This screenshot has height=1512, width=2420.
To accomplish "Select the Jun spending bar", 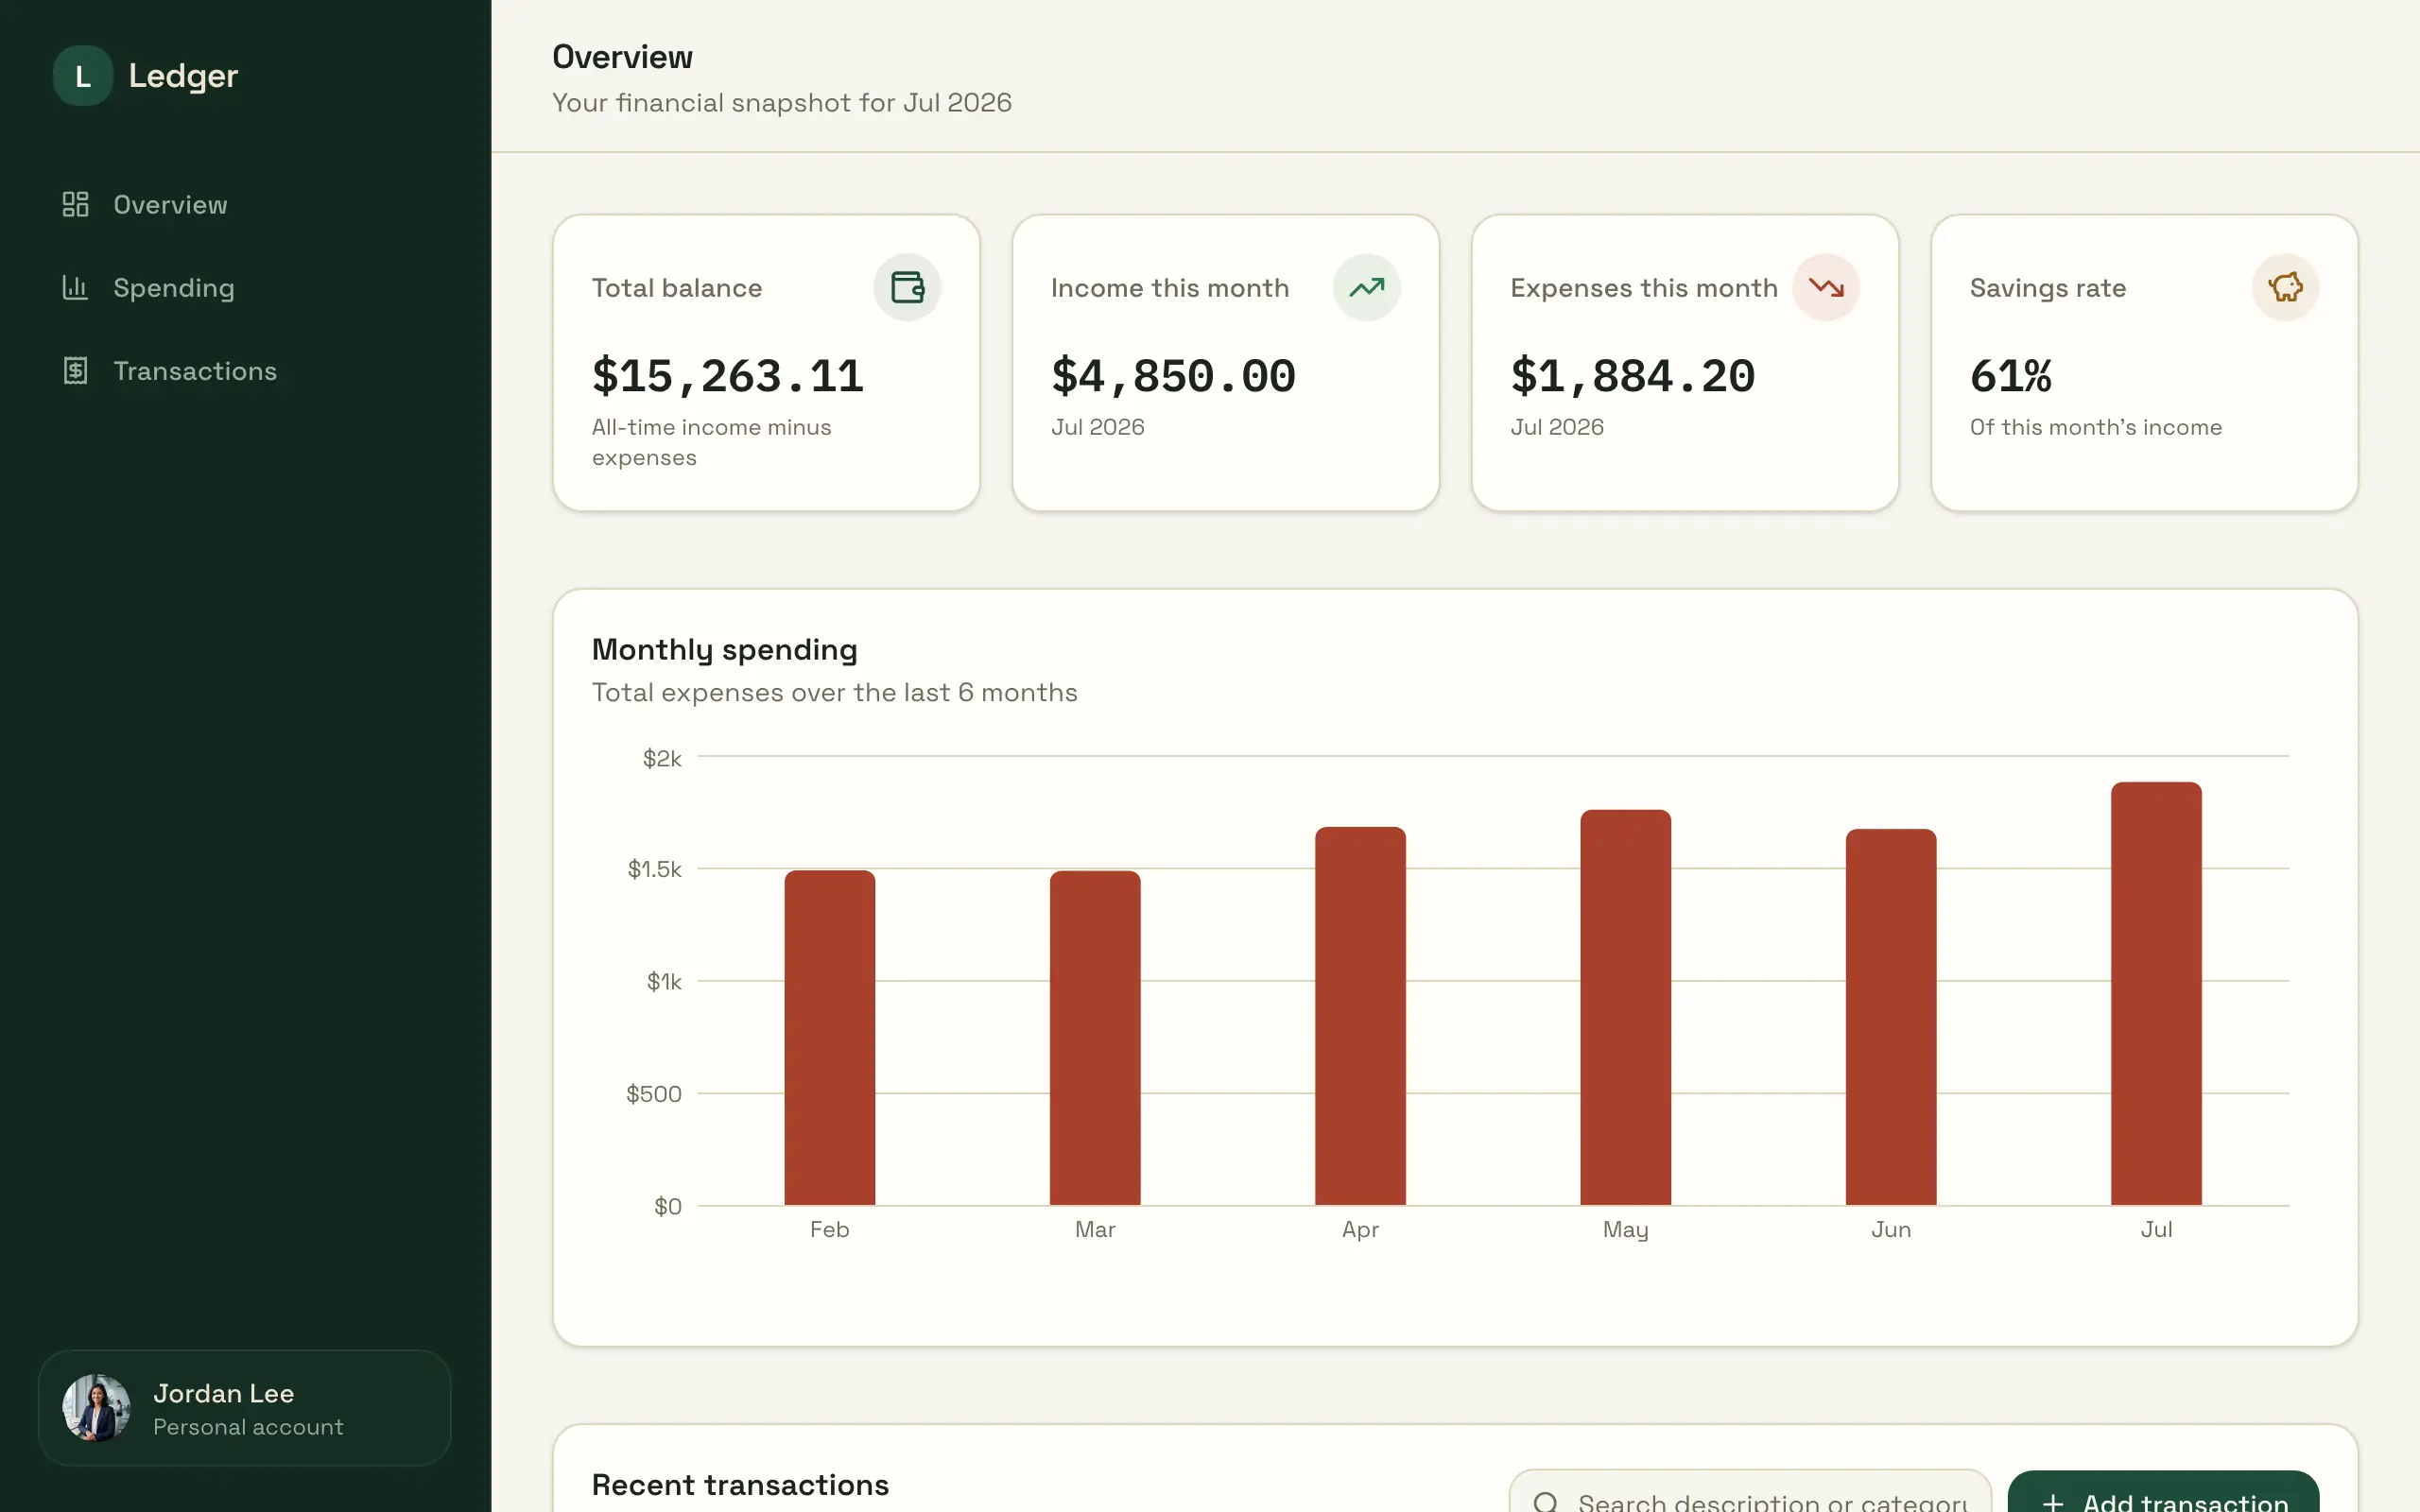I will tap(1891, 1017).
